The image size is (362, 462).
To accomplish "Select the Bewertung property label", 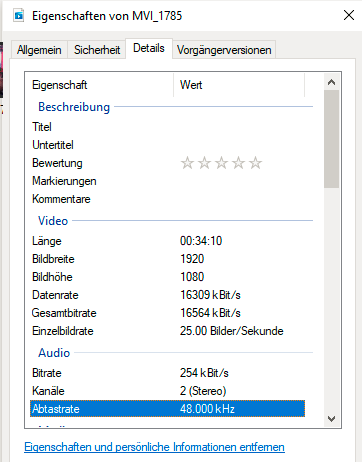I will [x=57, y=163].
